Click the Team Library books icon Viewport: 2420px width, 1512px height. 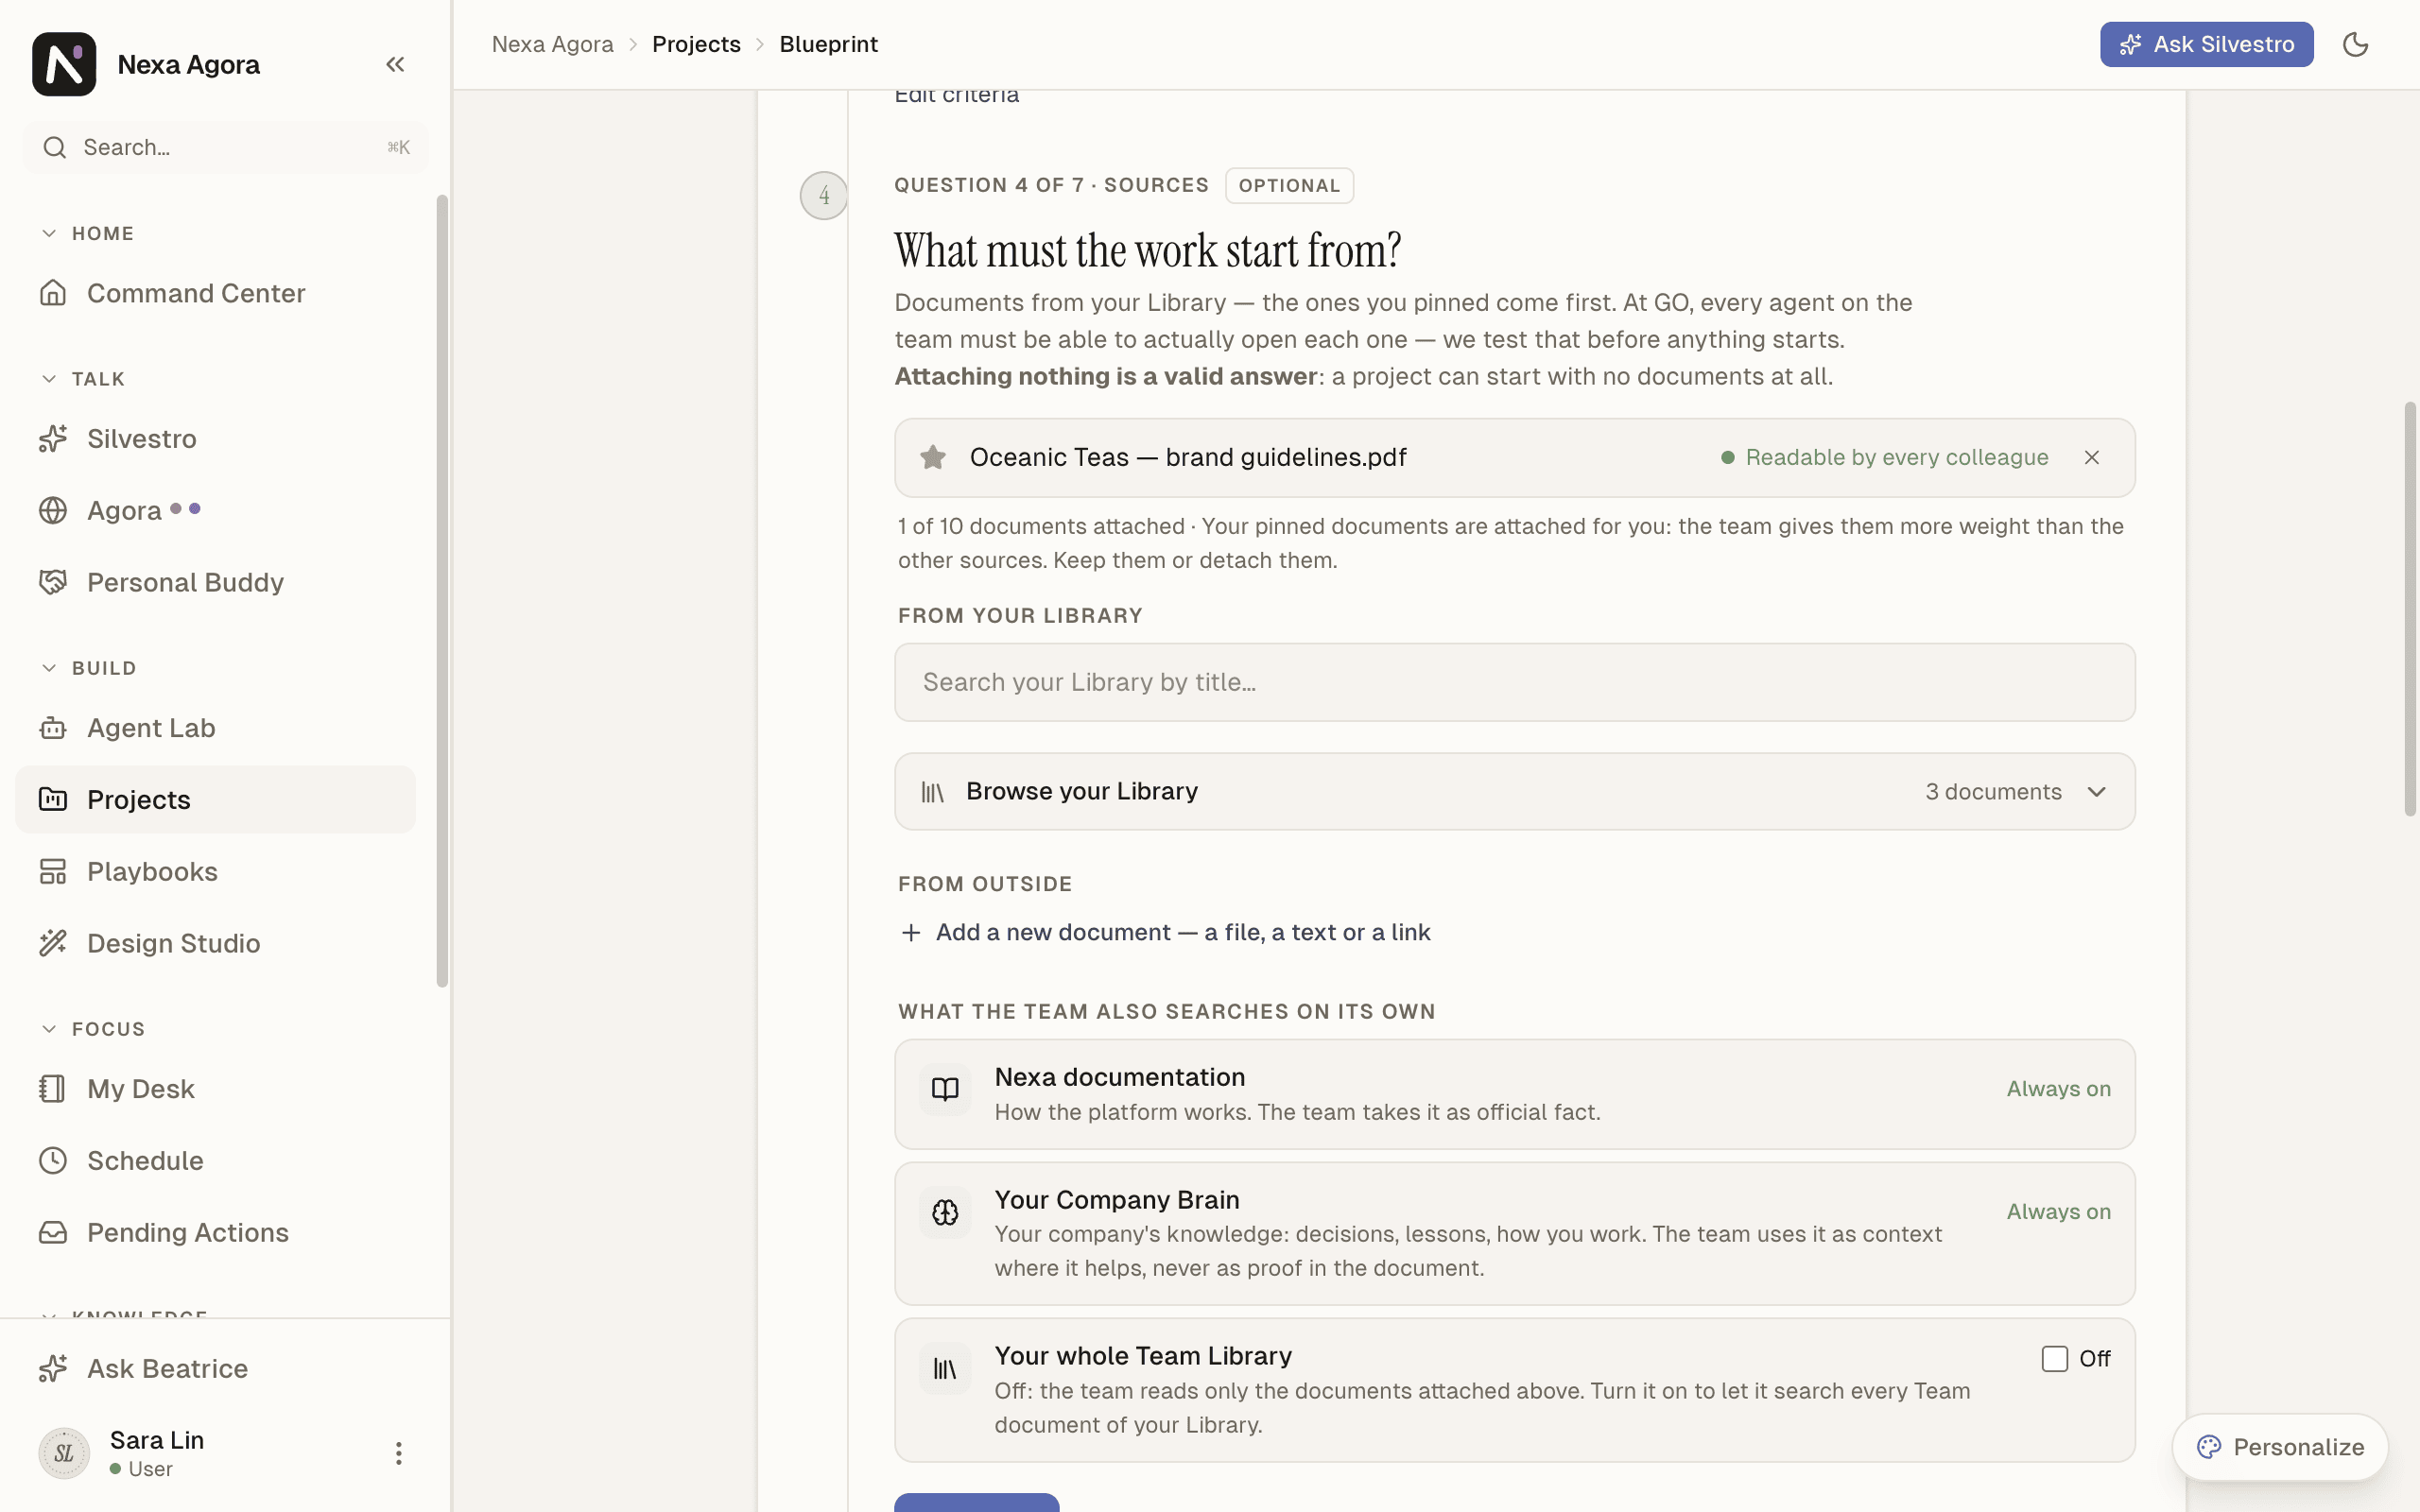click(945, 1368)
